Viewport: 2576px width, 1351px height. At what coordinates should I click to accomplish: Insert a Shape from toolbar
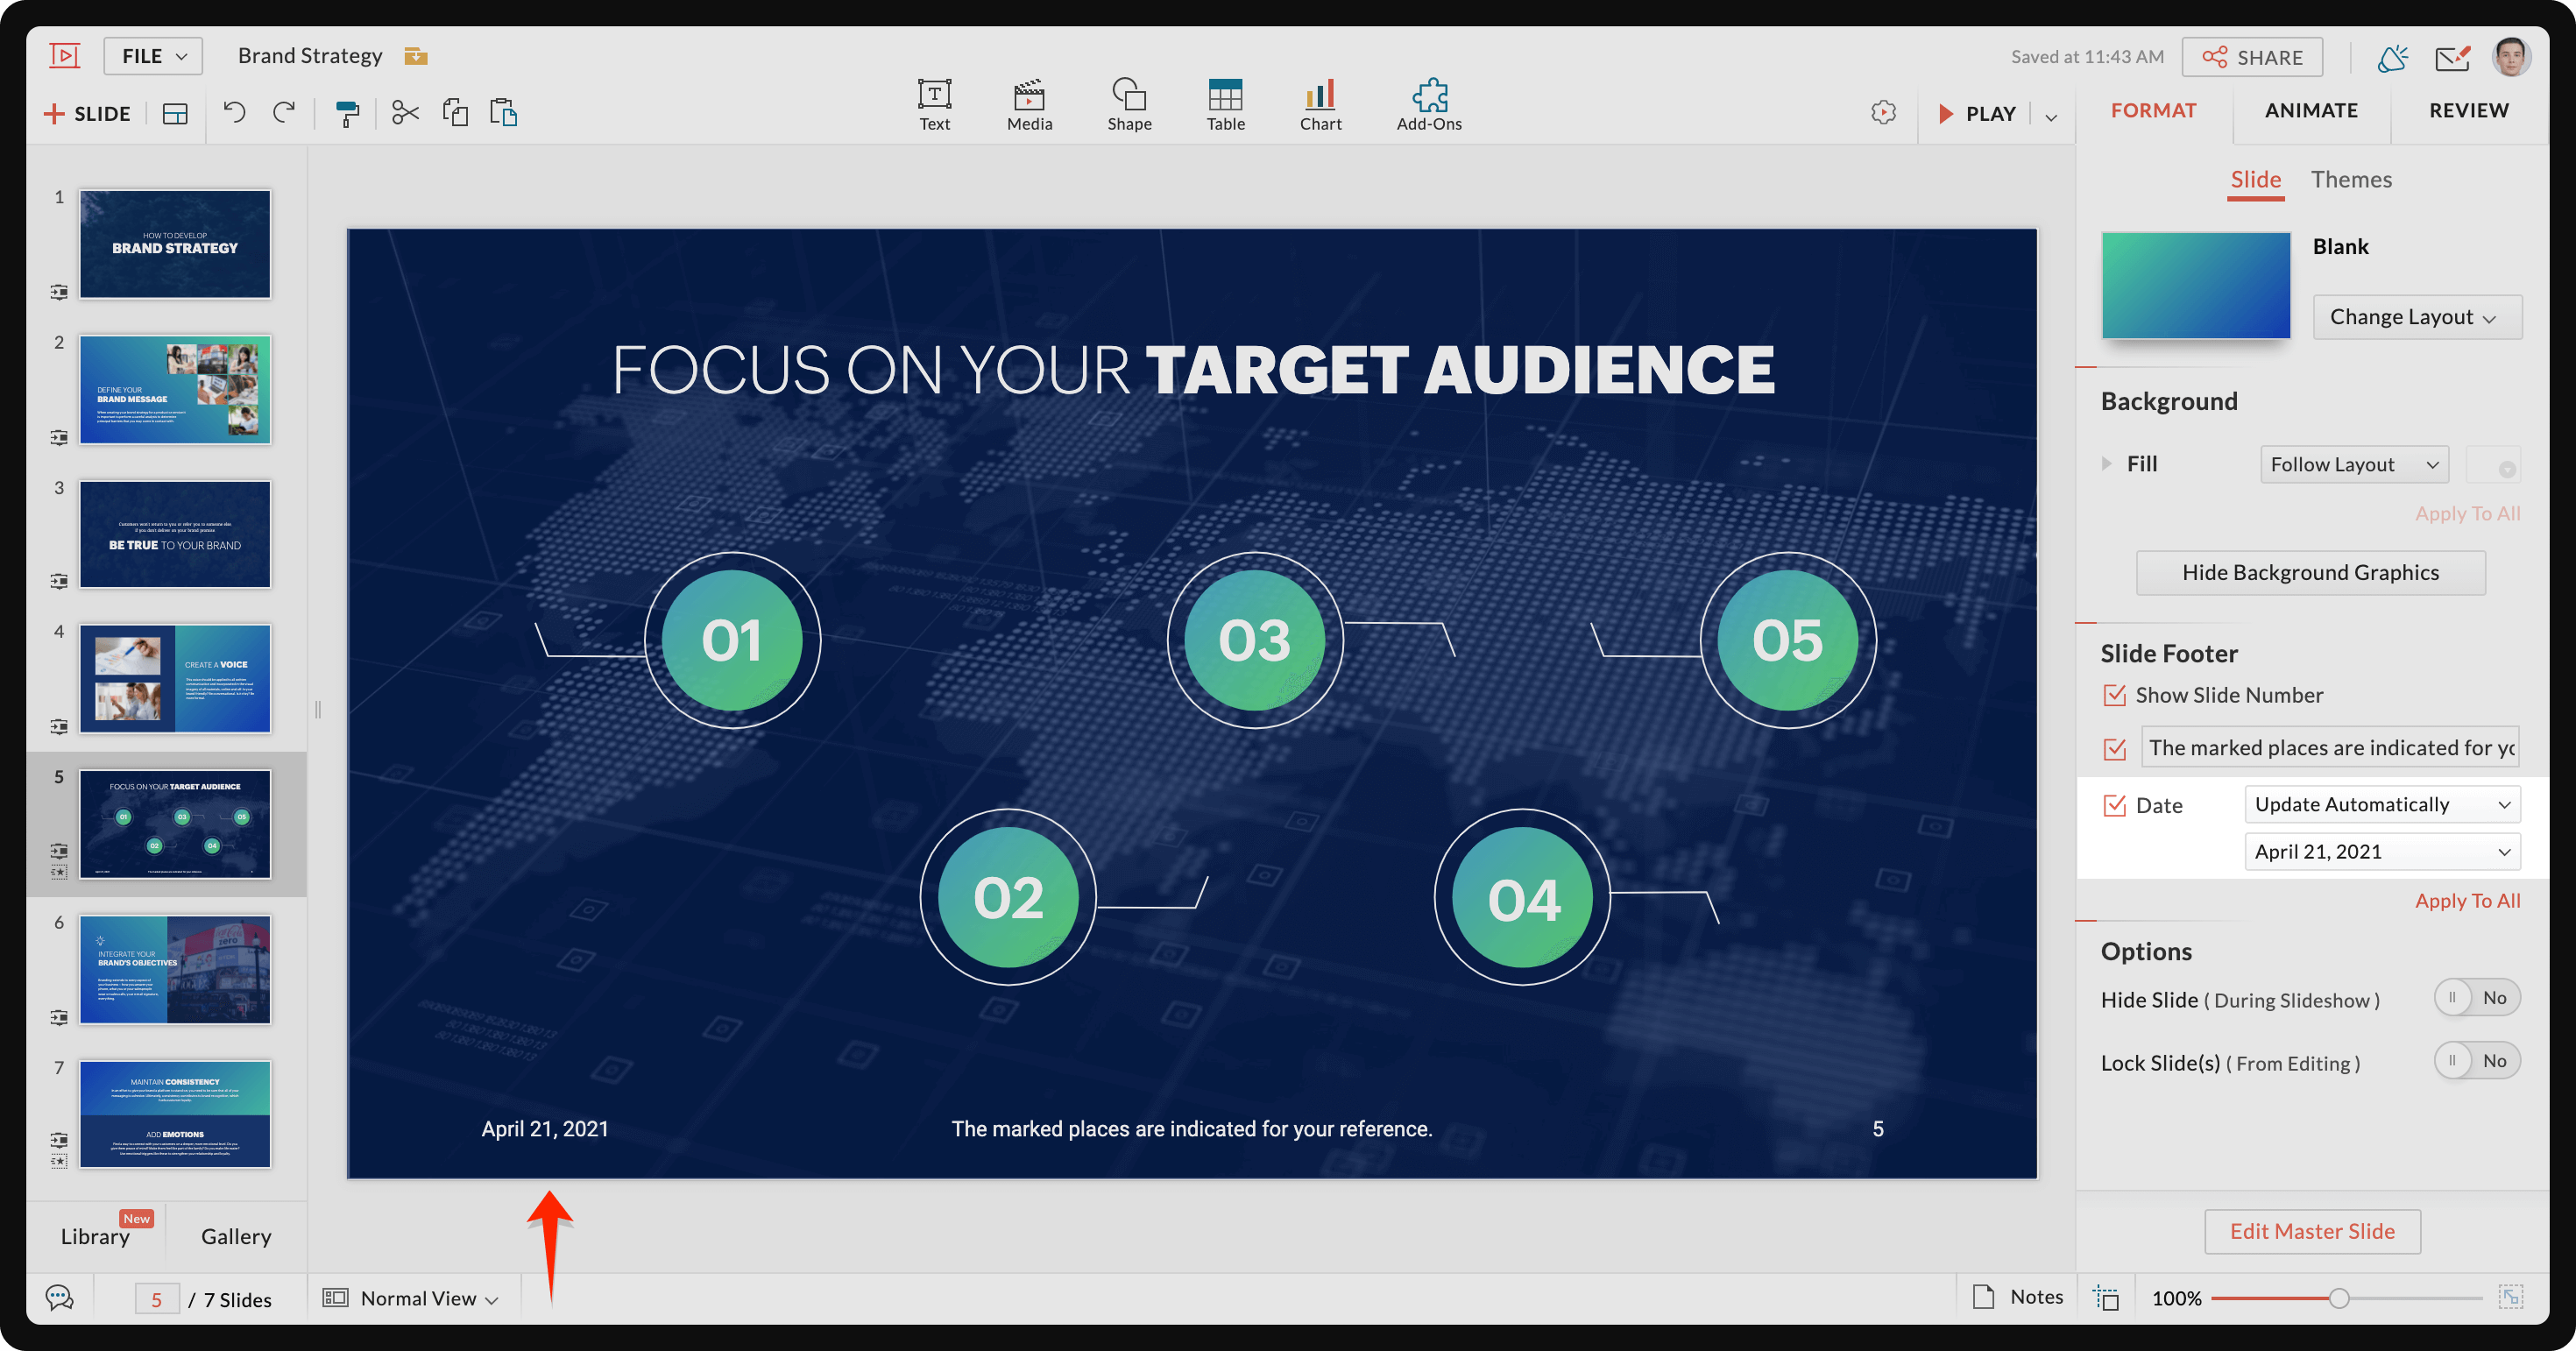click(x=1129, y=105)
